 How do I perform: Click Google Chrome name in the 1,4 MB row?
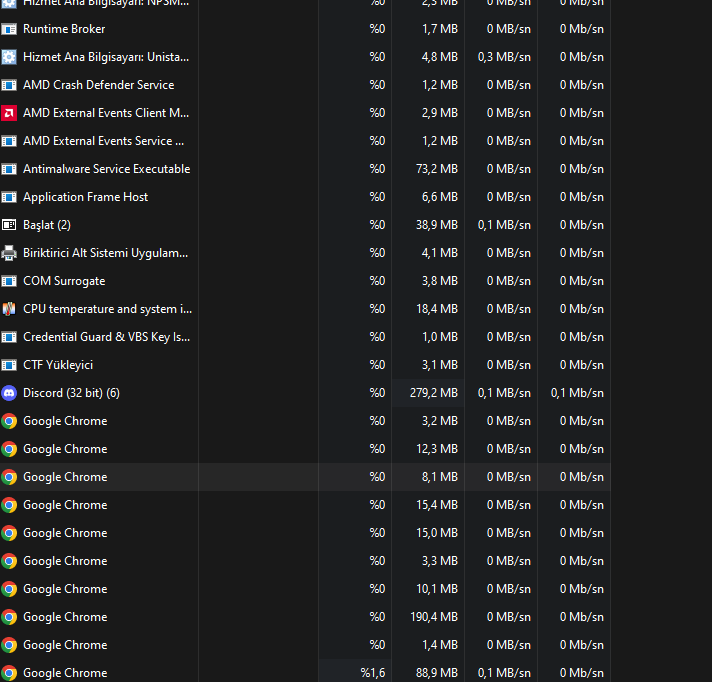pyautogui.click(x=65, y=645)
